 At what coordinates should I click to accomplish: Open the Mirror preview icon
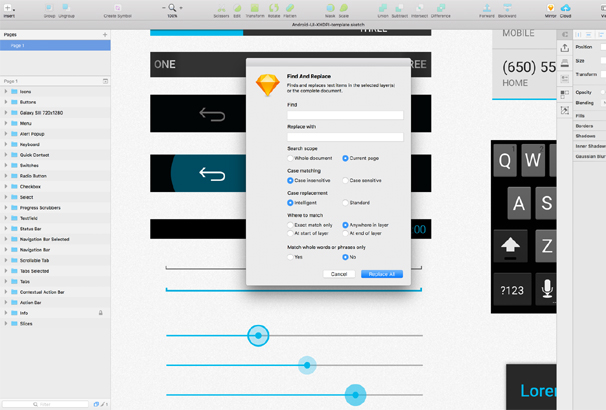click(x=550, y=9)
